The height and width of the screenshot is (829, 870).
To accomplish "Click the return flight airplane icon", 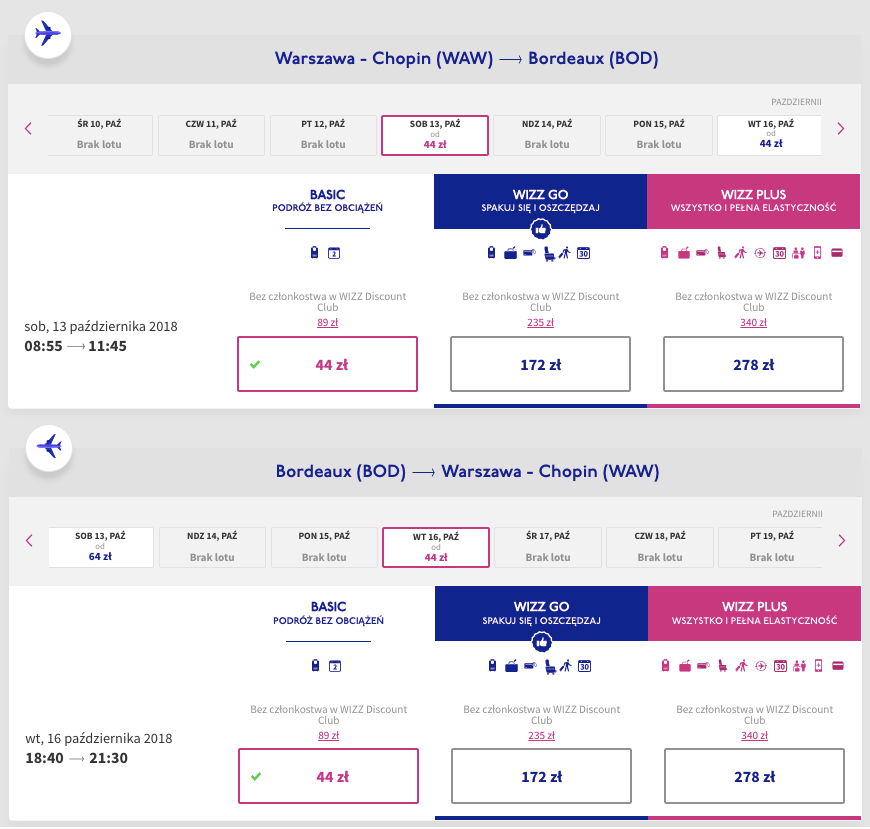I will [x=47, y=446].
